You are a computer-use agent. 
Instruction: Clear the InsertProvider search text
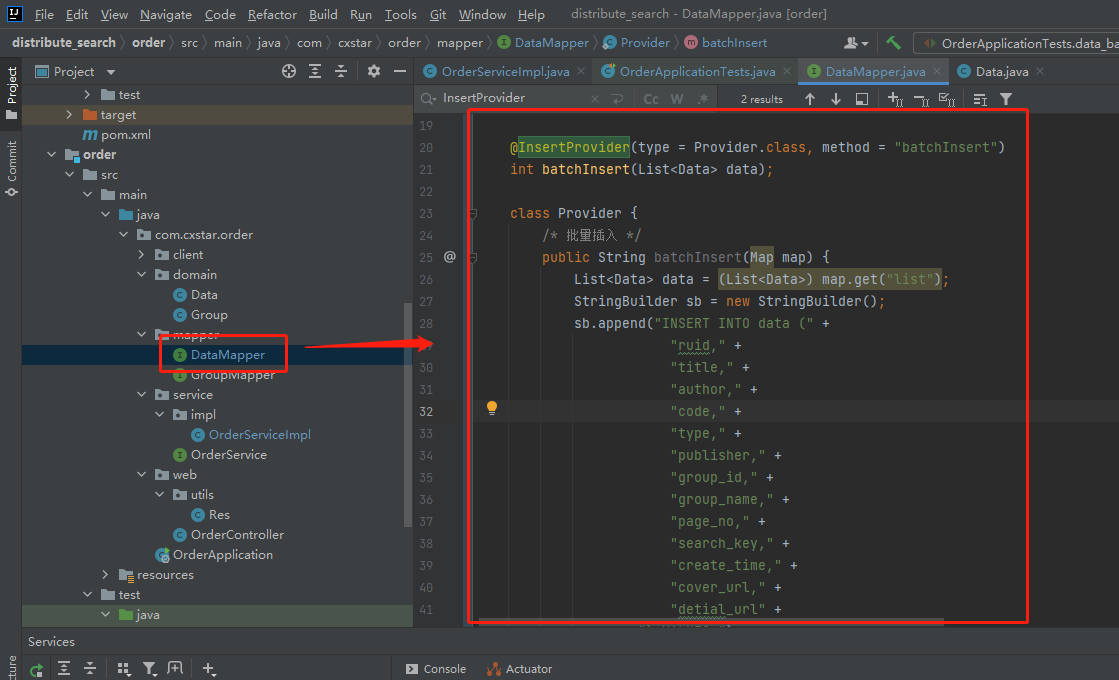coord(594,98)
